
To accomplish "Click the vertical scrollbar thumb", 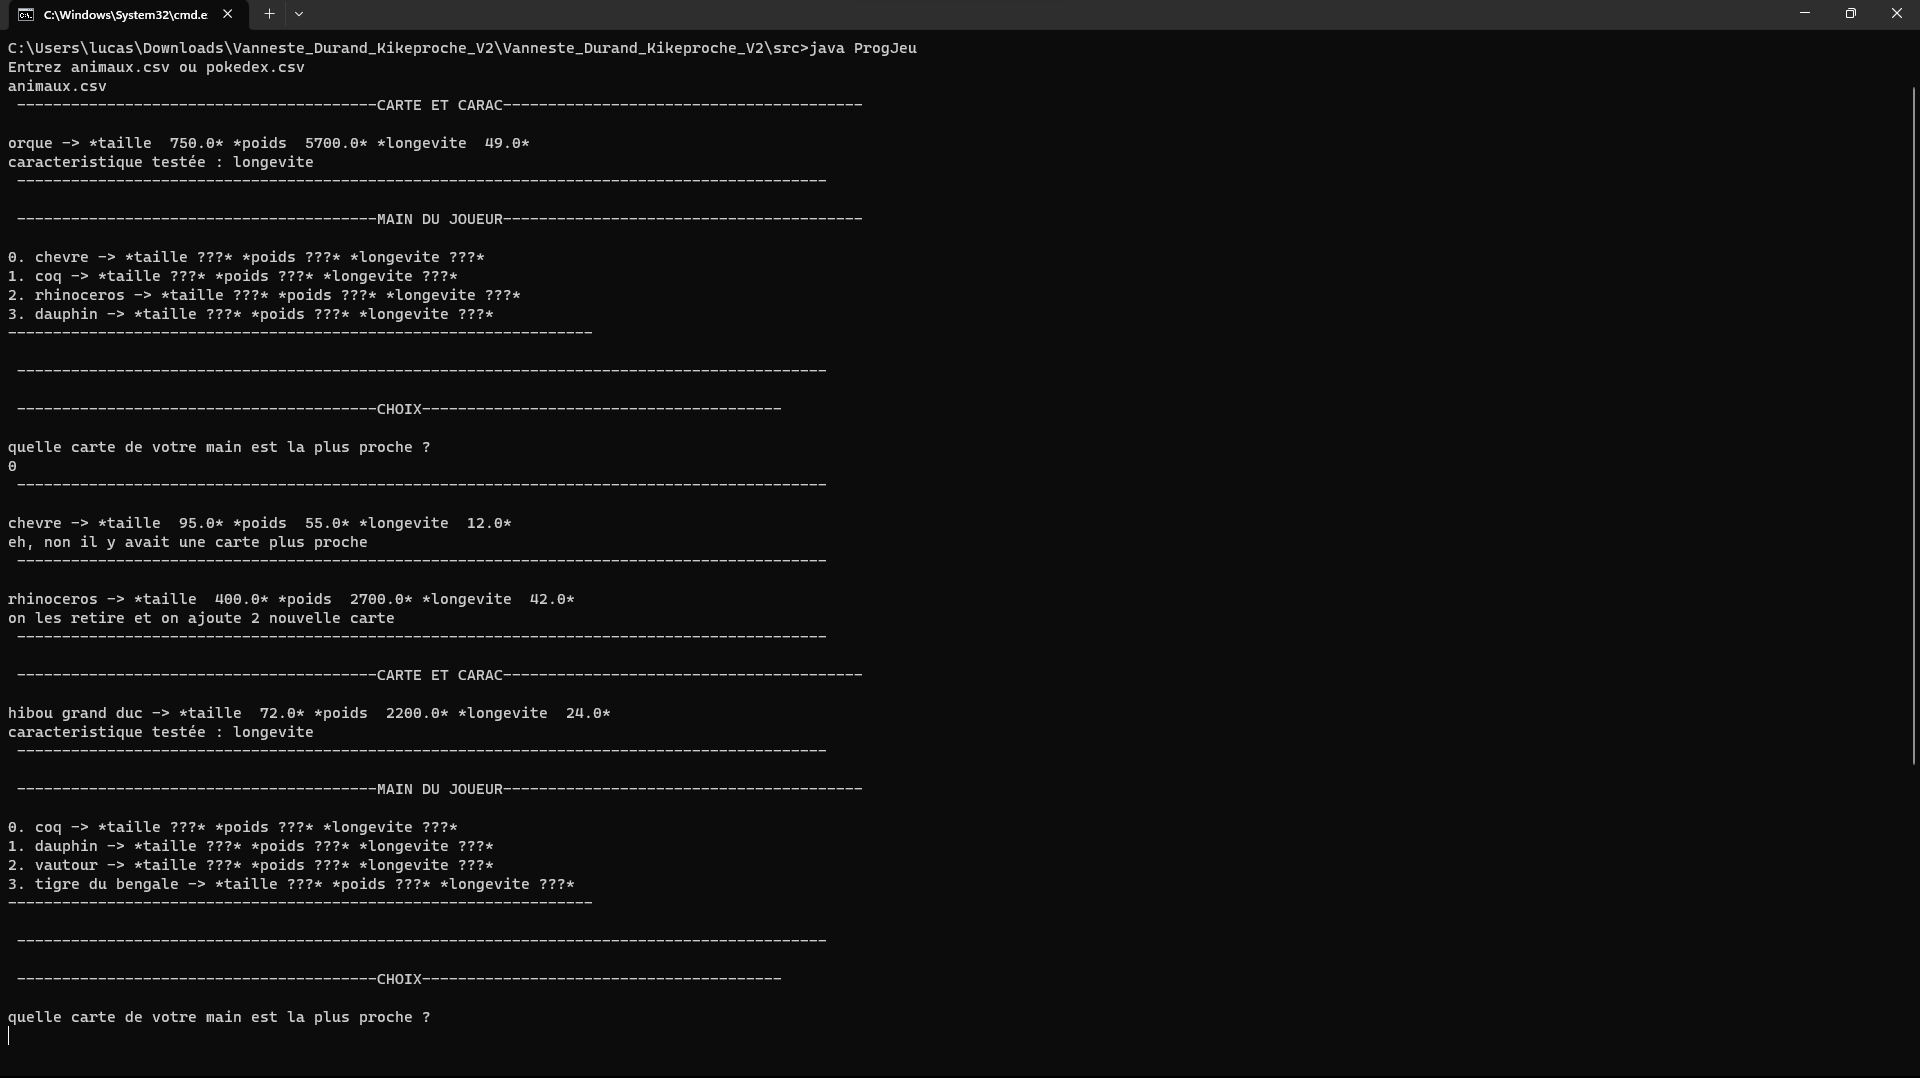I will [x=1914, y=426].
